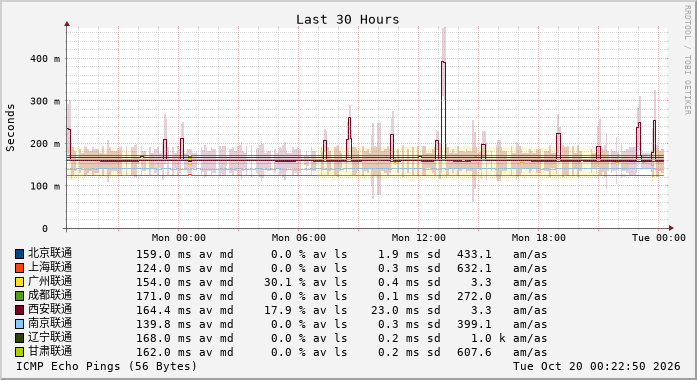Click the 'Tue 00:00' time axis label
697x380 pixels.
coord(659,238)
